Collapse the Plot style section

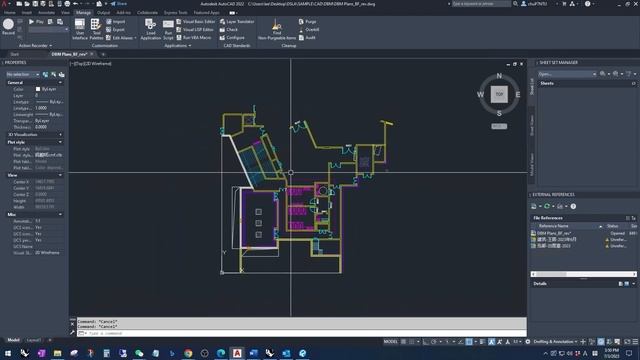click(x=60, y=142)
